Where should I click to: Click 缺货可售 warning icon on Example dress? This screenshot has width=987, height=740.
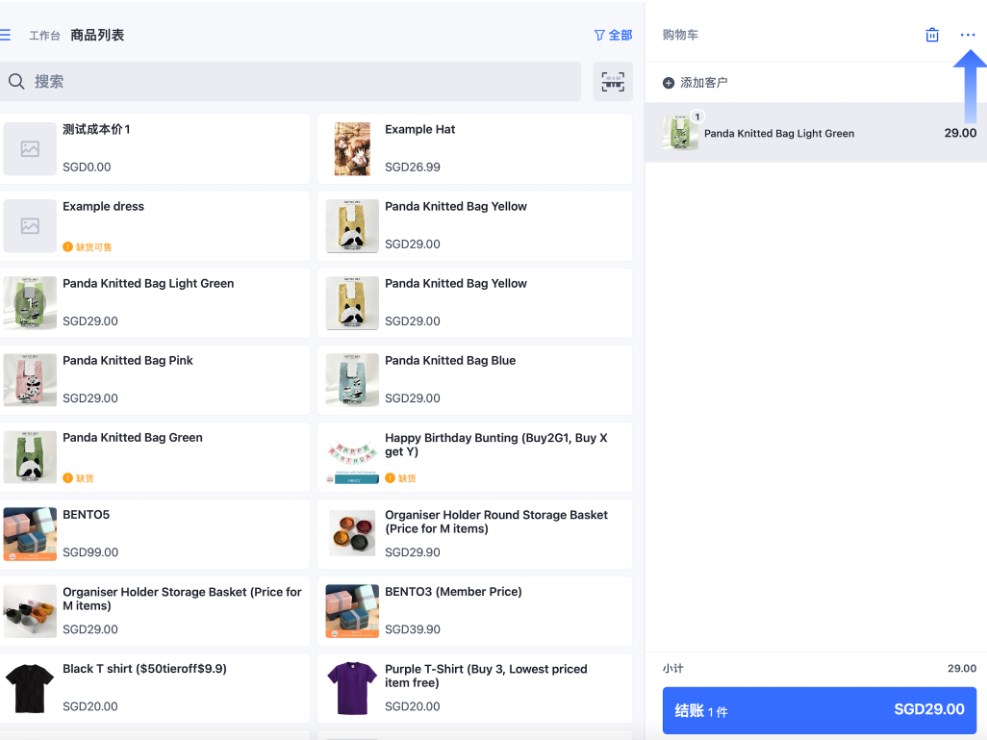67,247
